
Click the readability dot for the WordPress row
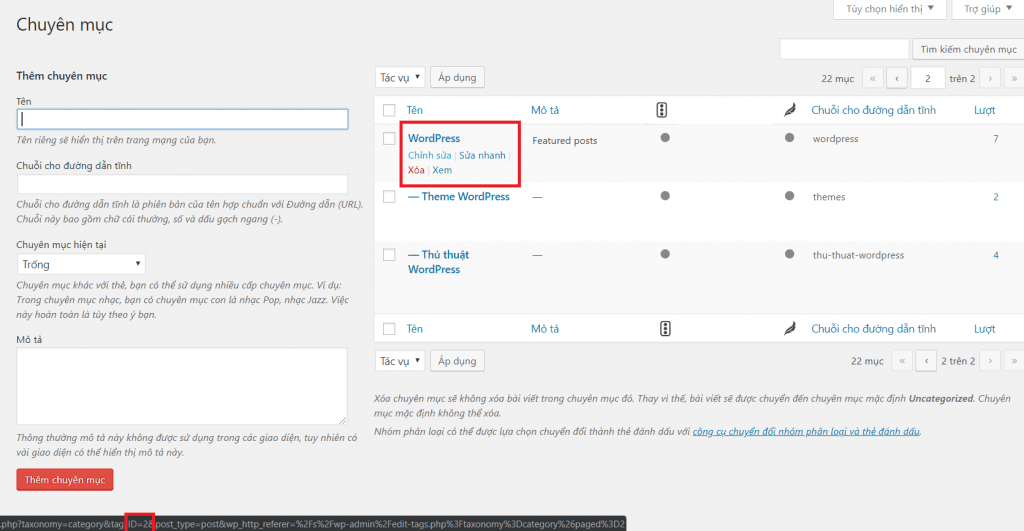[790, 138]
